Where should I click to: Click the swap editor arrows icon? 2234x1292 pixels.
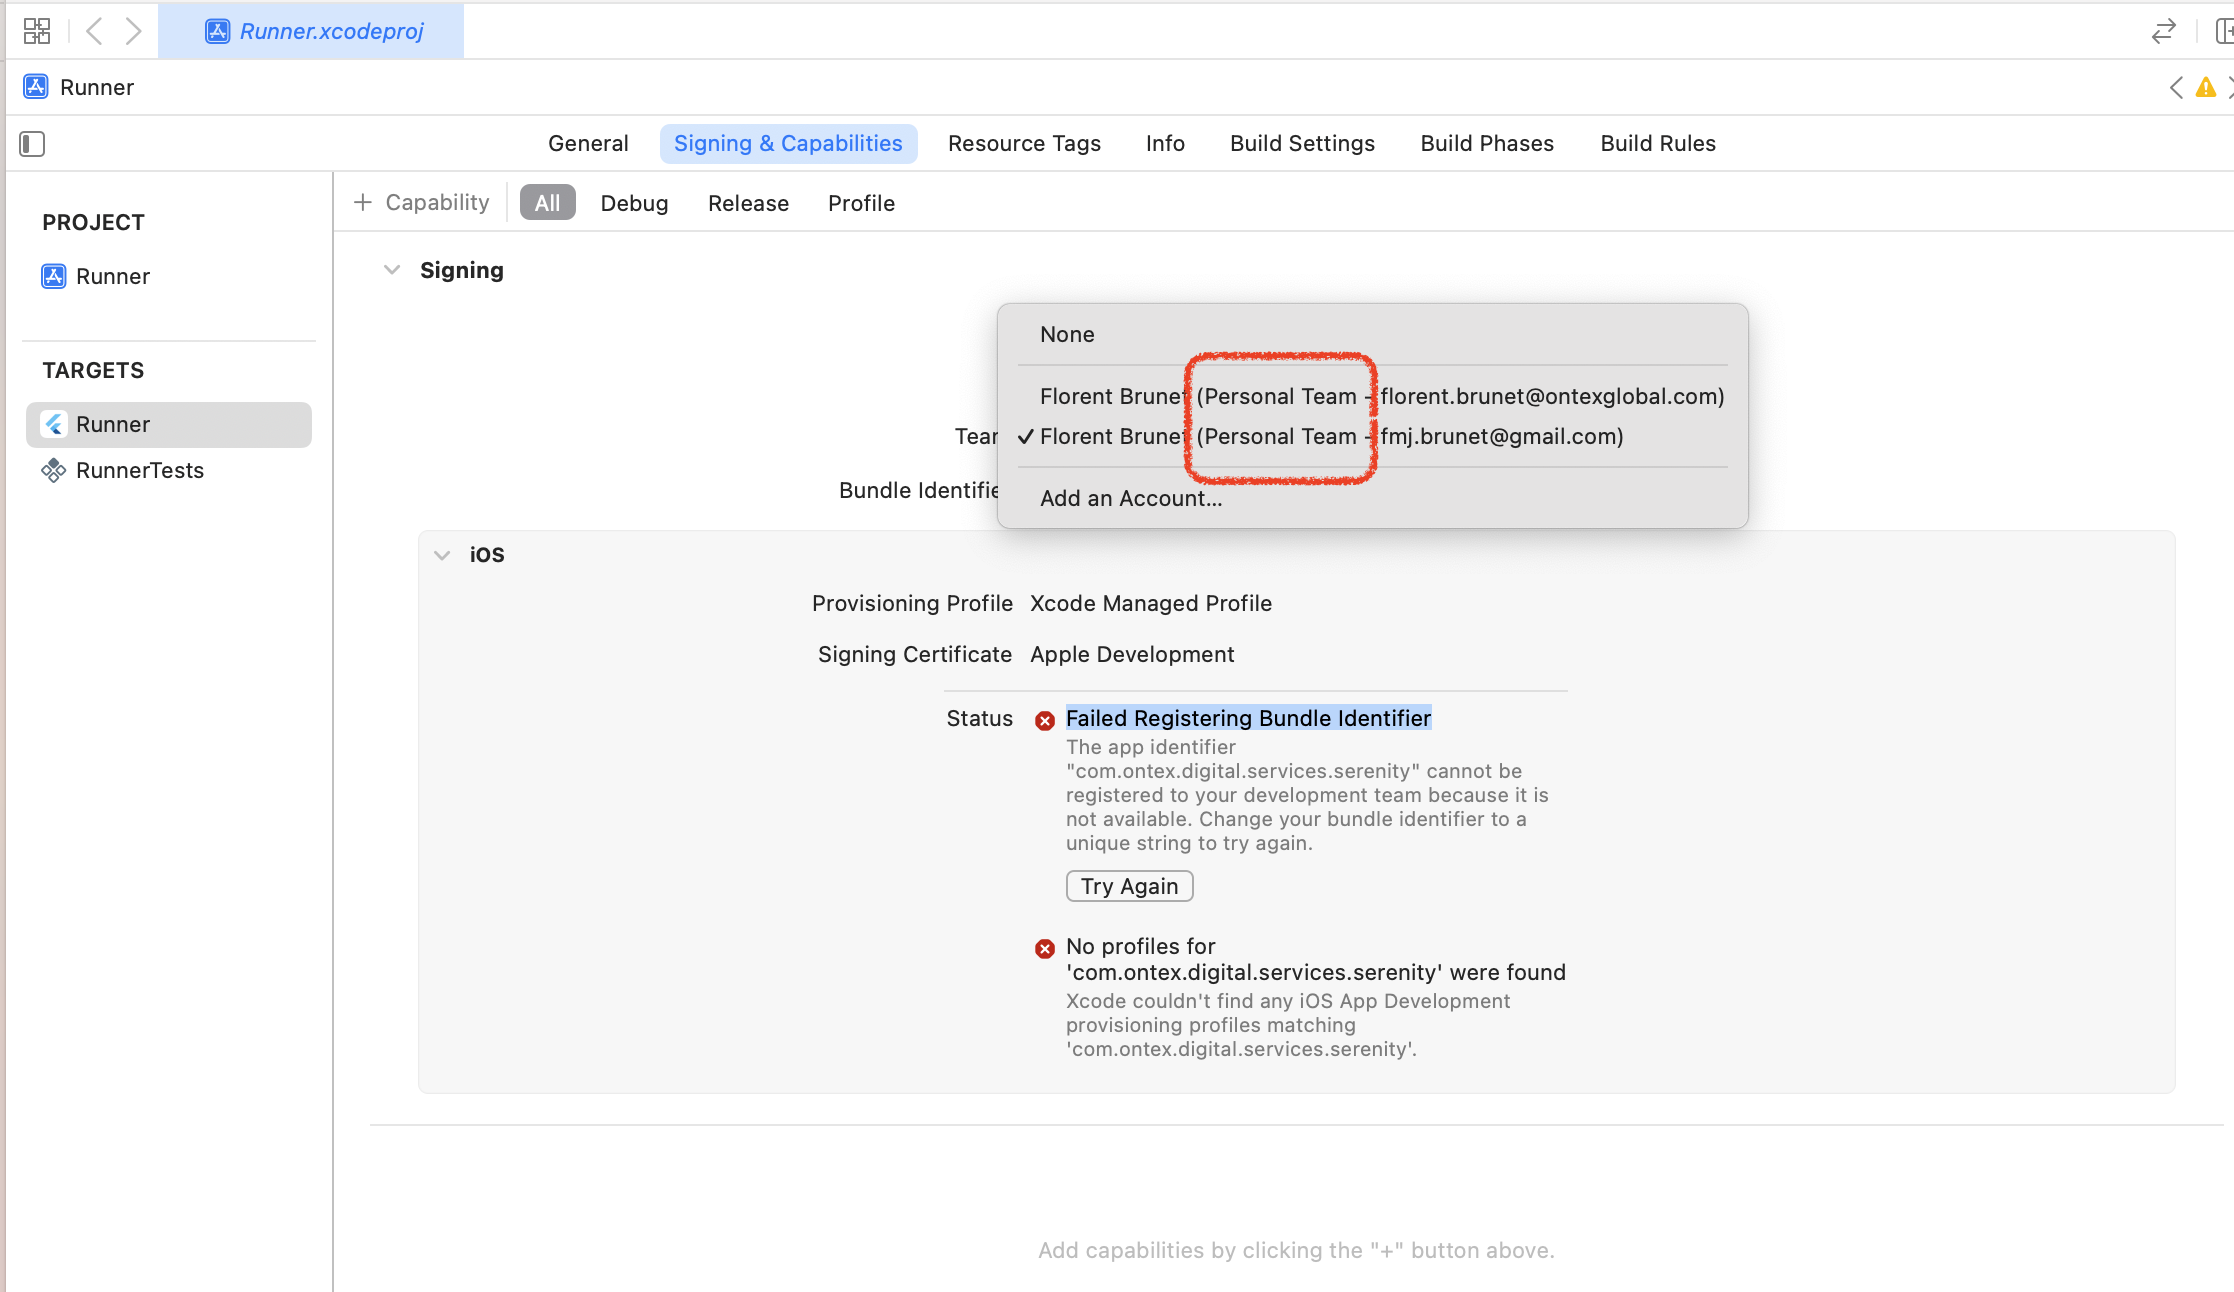[x=2163, y=31]
